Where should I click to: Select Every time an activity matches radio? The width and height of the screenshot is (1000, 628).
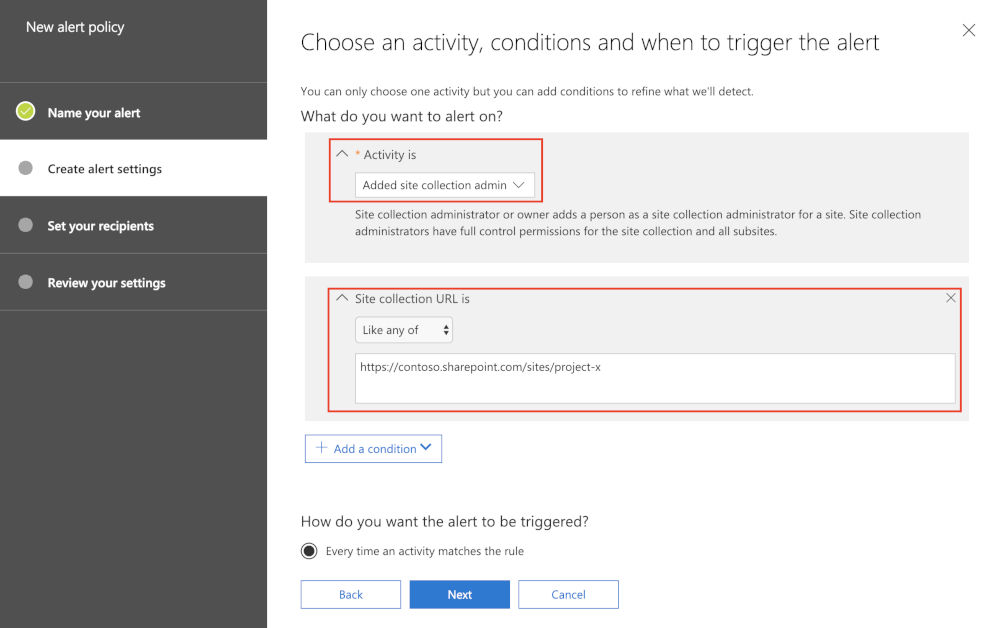pos(309,551)
